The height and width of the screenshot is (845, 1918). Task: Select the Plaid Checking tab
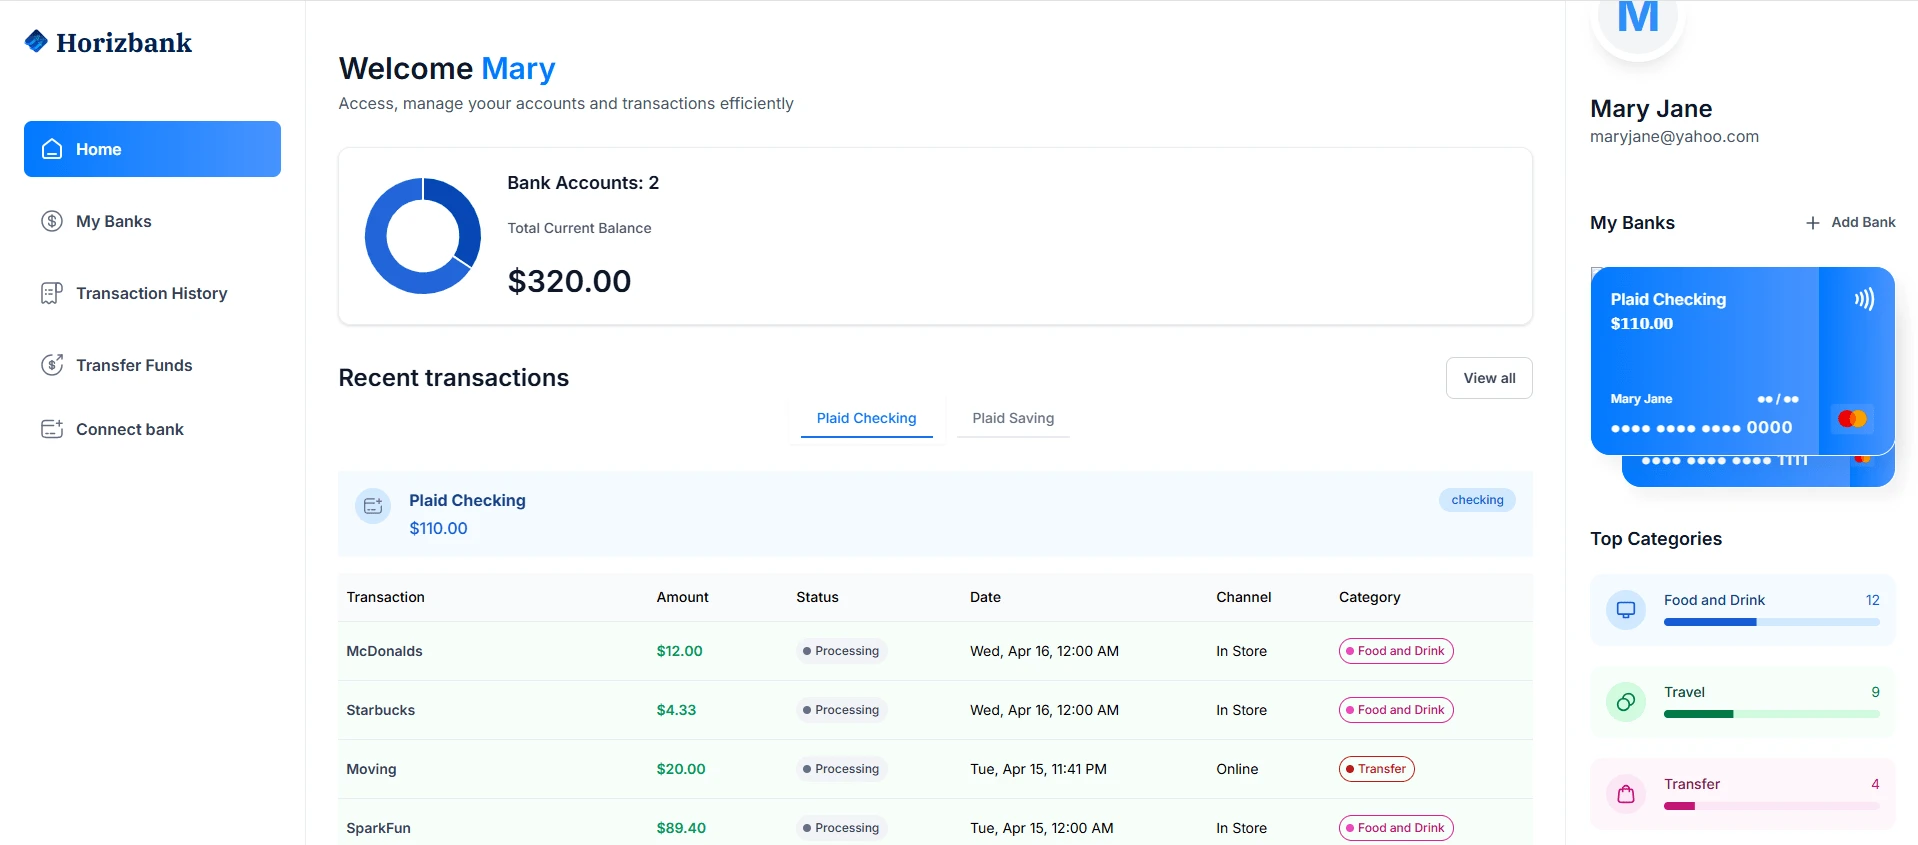(x=866, y=418)
